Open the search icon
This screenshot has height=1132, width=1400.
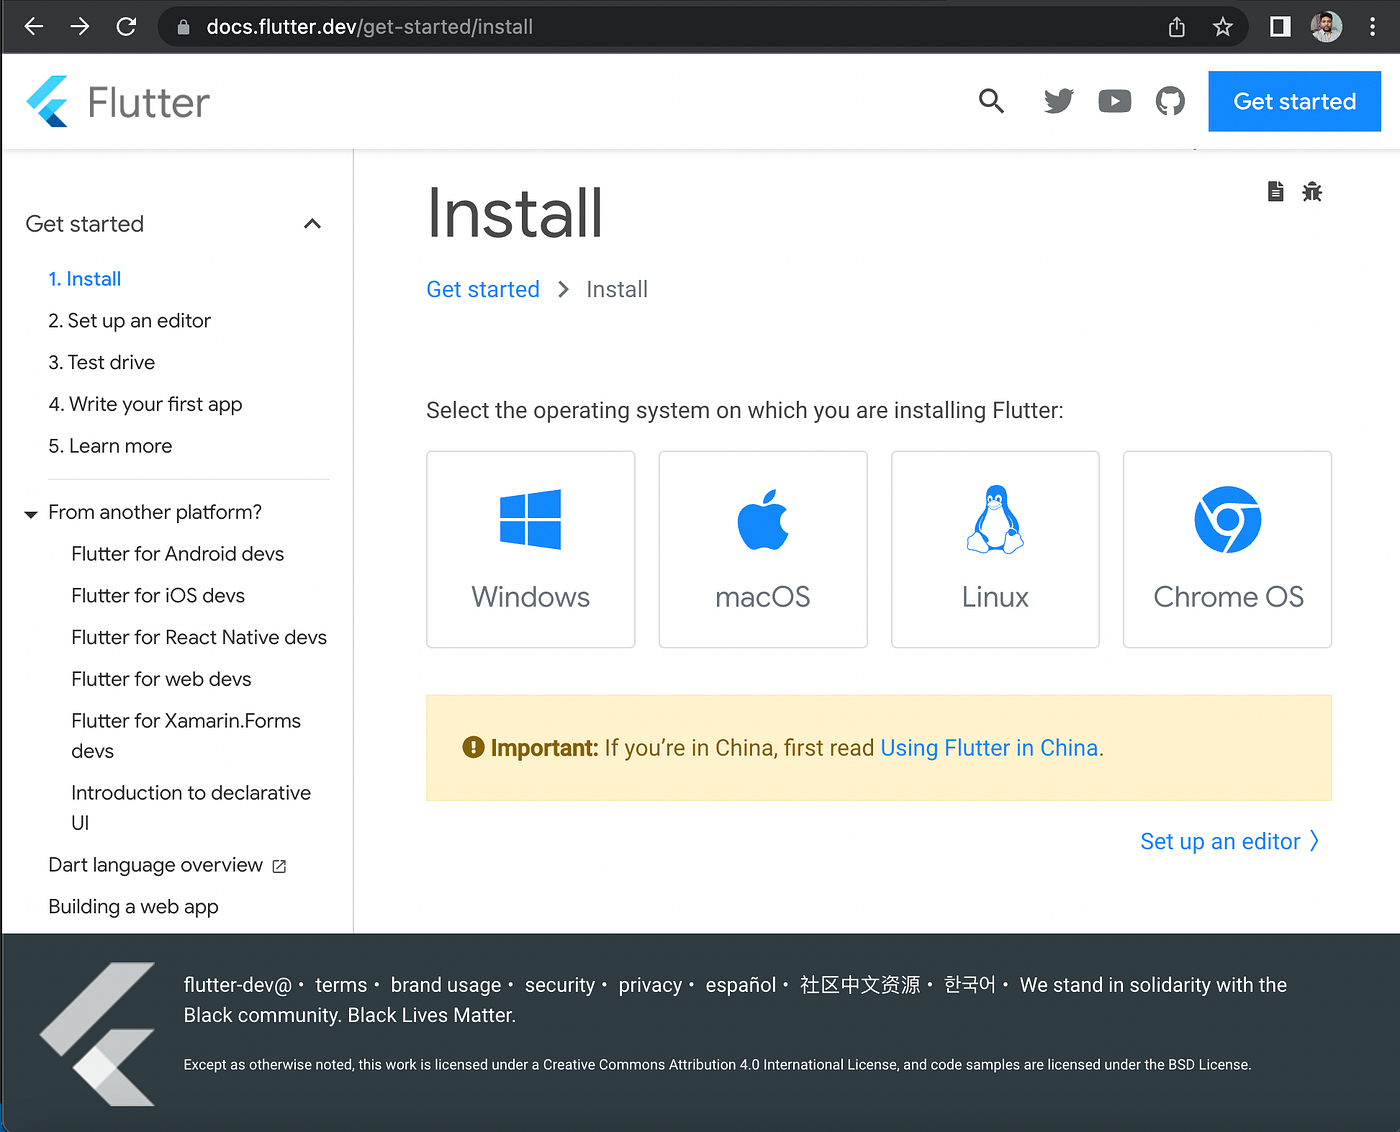991,101
